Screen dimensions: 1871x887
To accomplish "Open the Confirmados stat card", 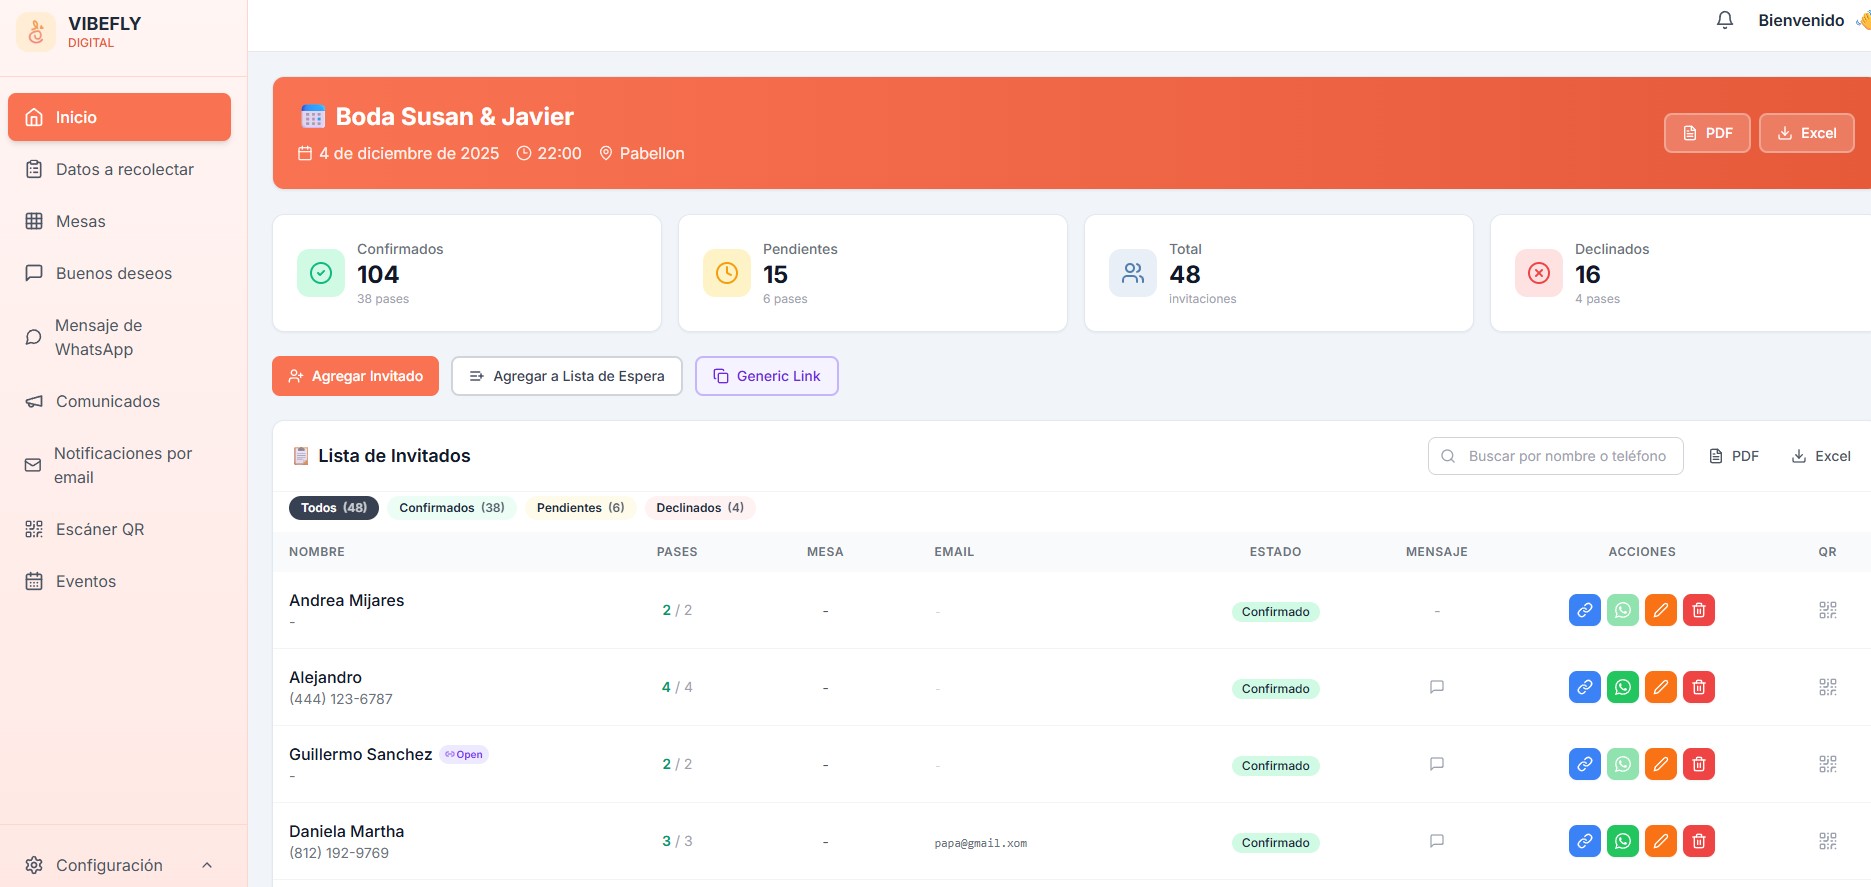I will 467,273.
